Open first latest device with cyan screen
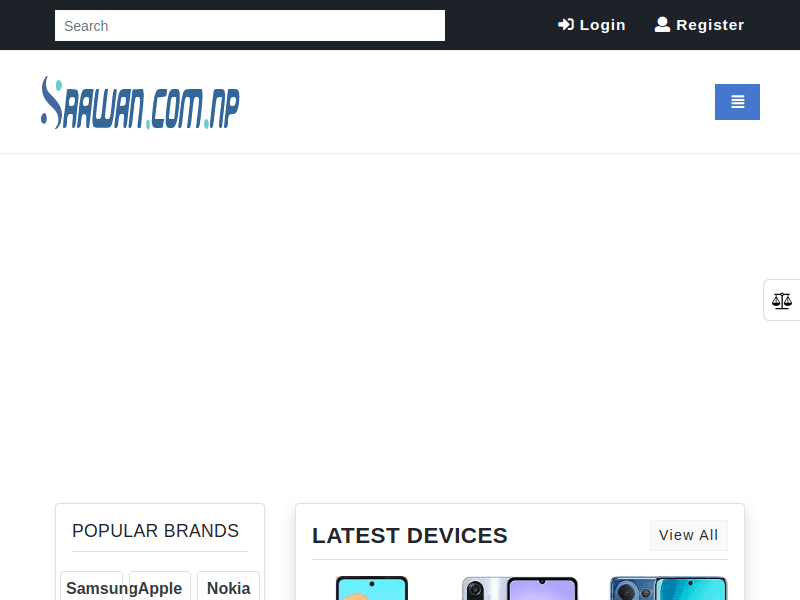This screenshot has width=800, height=600. click(x=371, y=588)
